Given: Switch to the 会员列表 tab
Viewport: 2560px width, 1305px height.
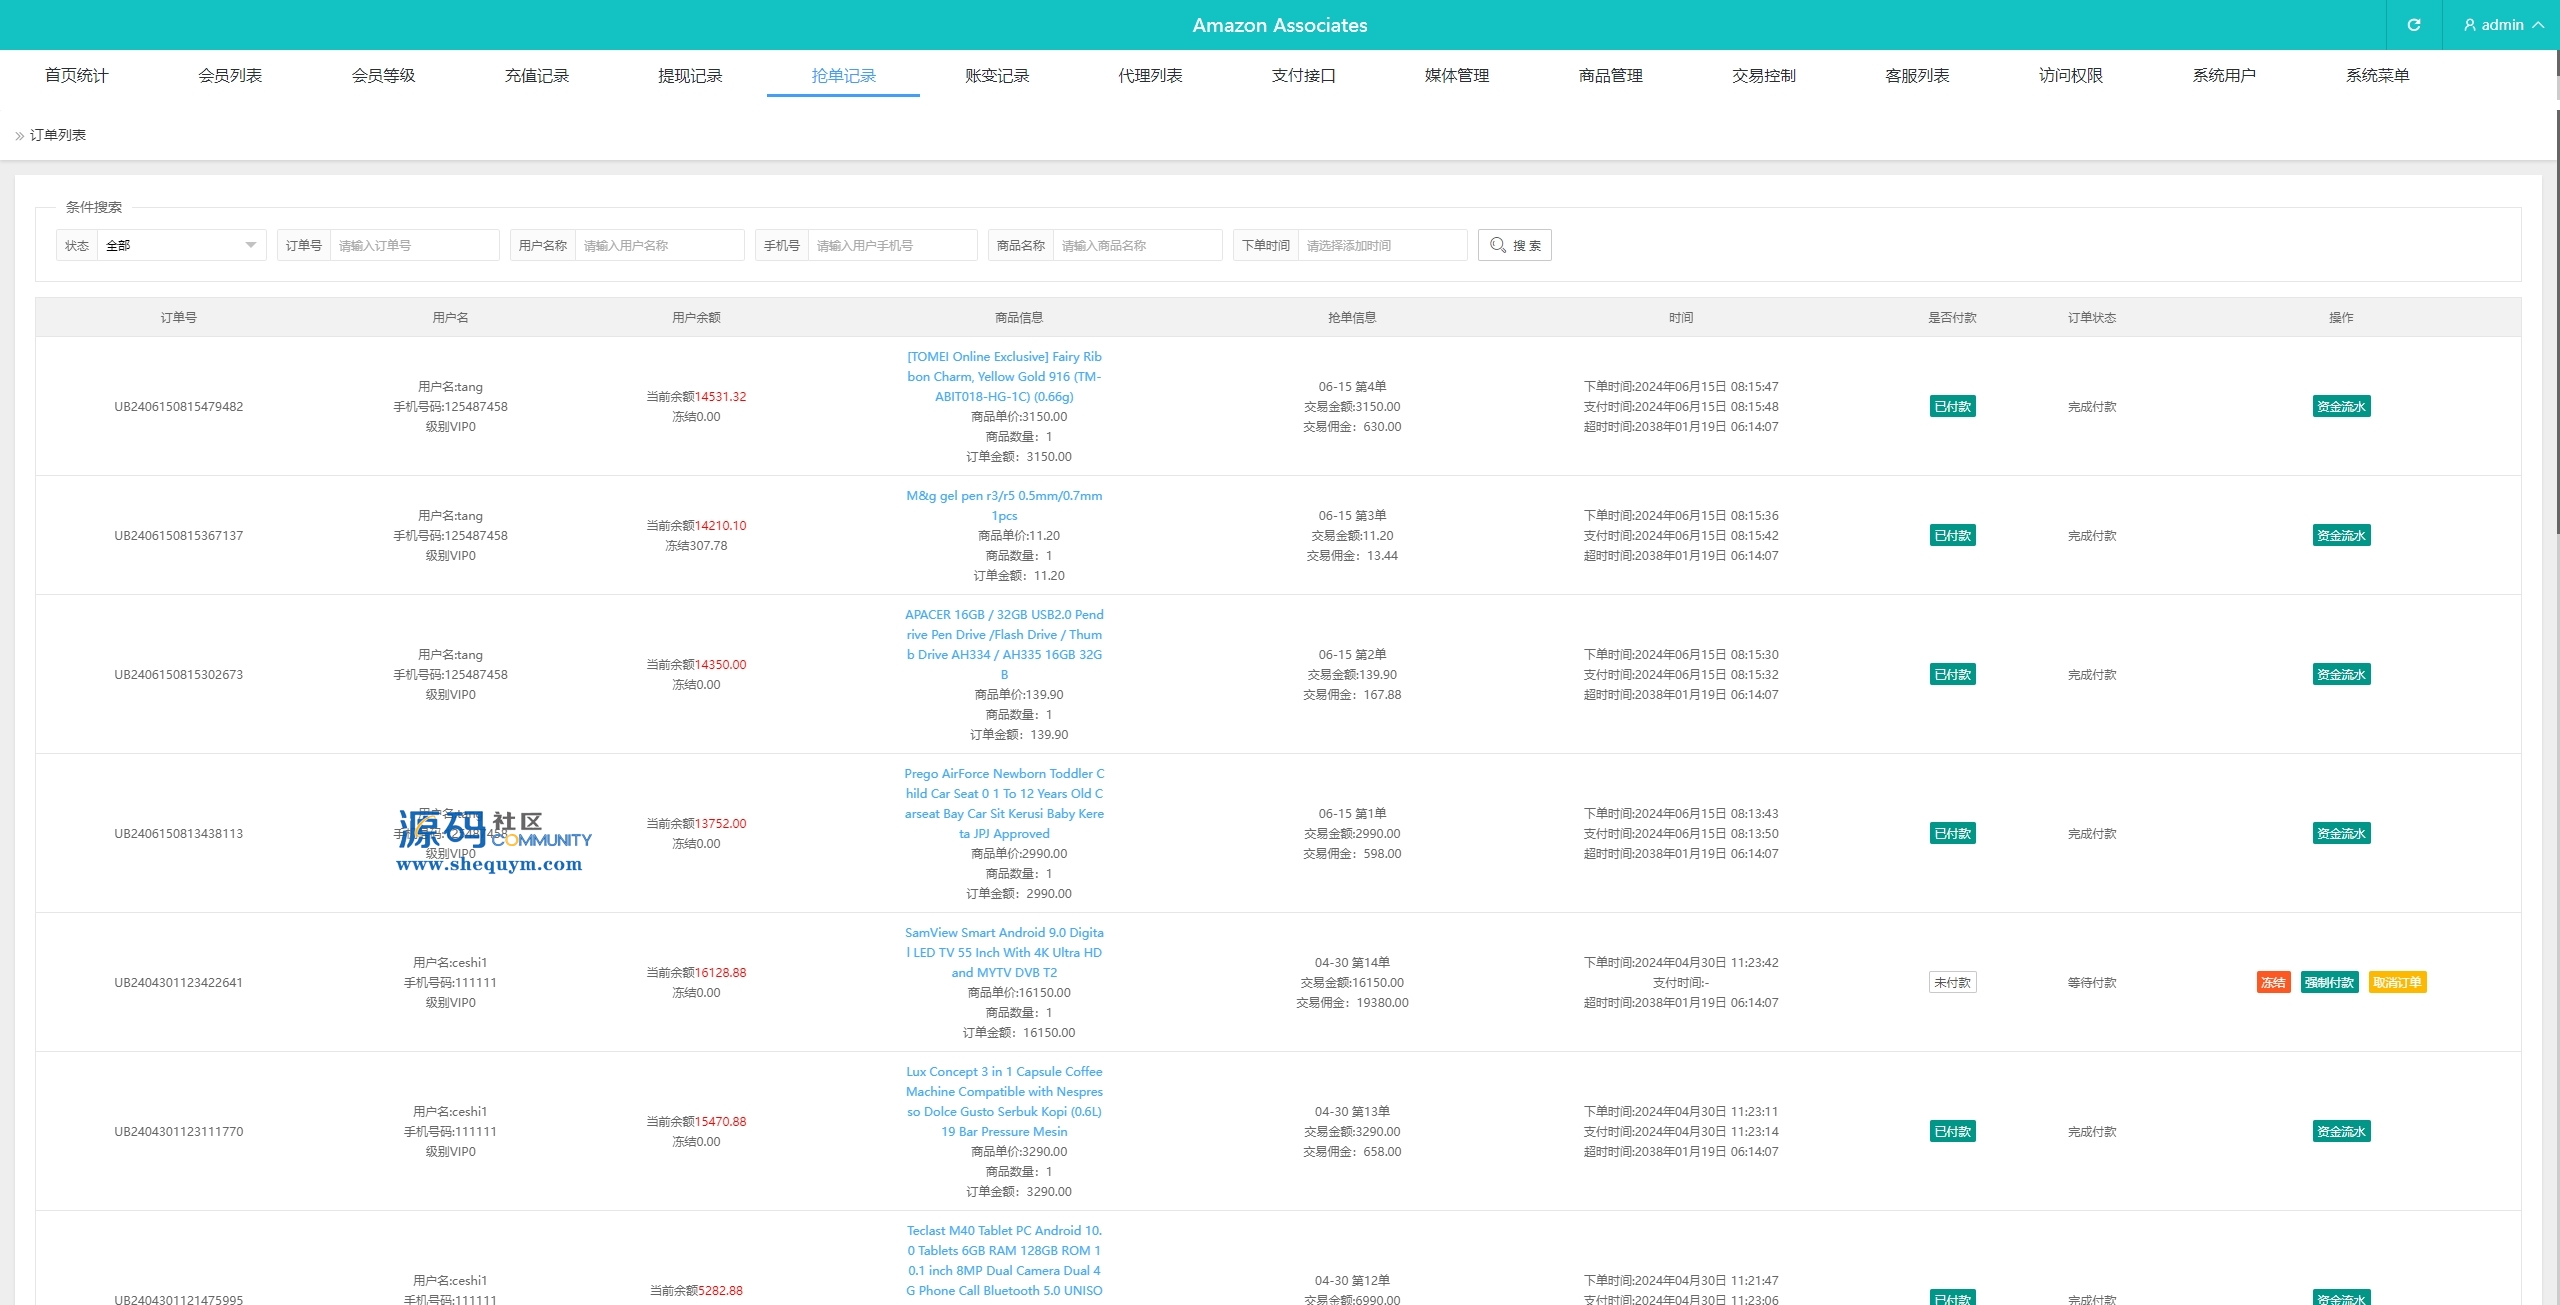Looking at the screenshot, I should tap(230, 75).
